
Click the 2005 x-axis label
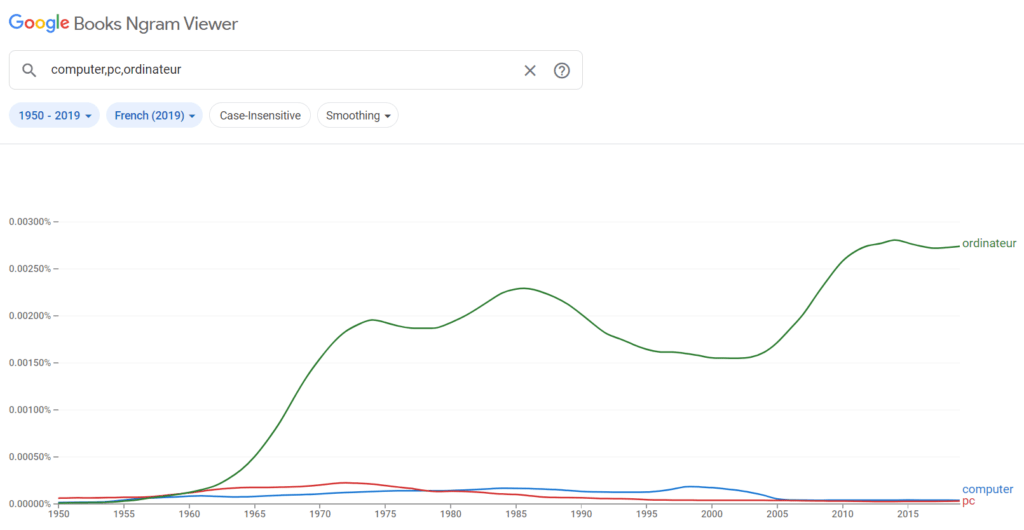pos(777,515)
